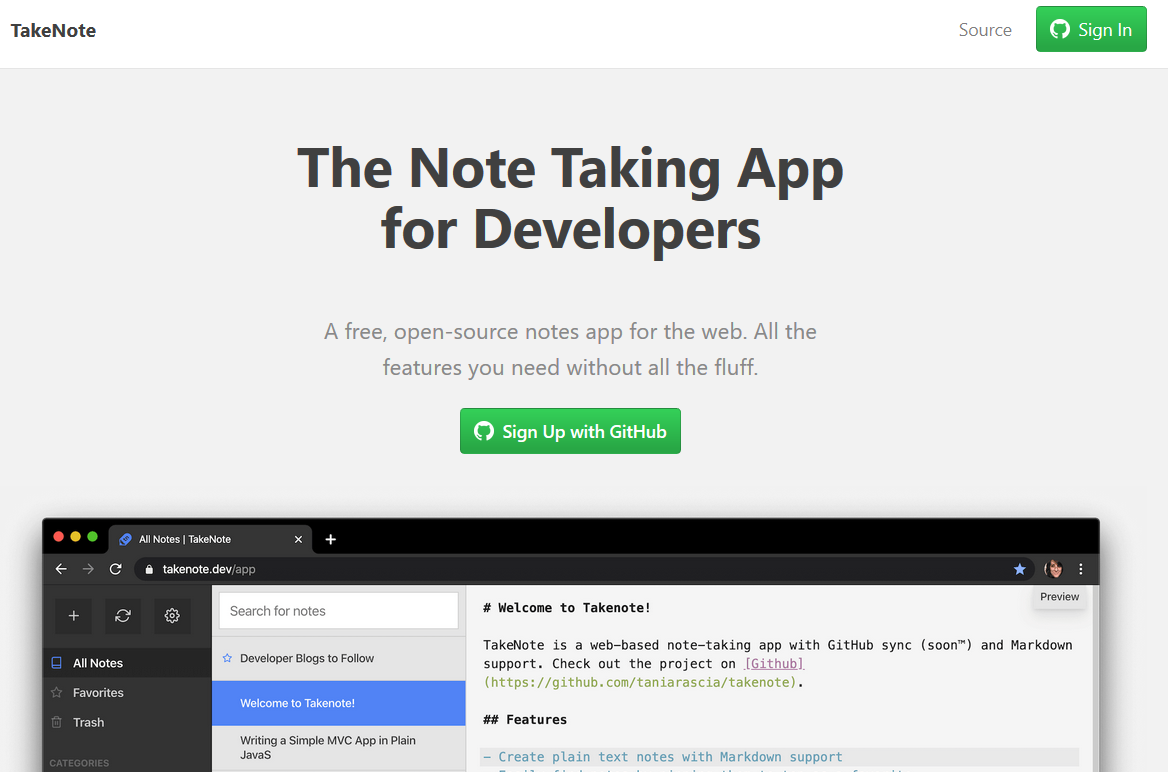
Task: Click the padlock icon beside takenote.dev
Action: pos(148,568)
